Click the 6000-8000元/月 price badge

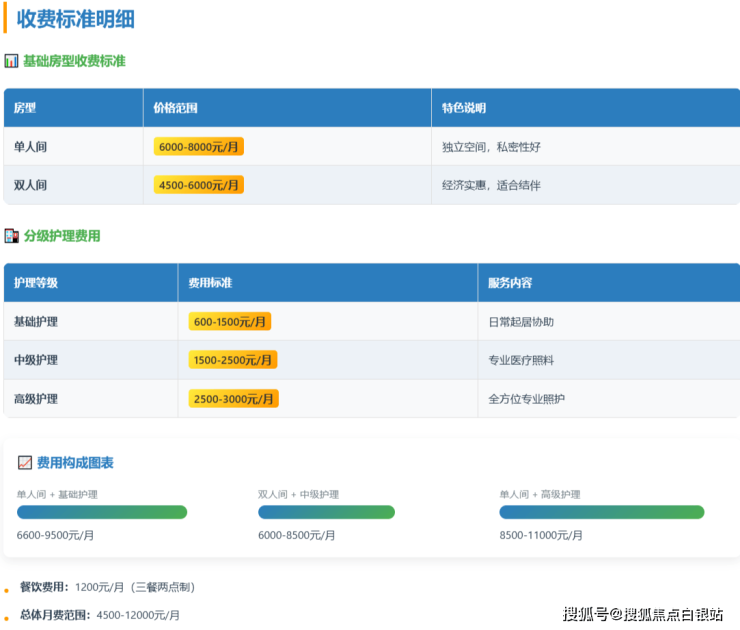coord(198,147)
